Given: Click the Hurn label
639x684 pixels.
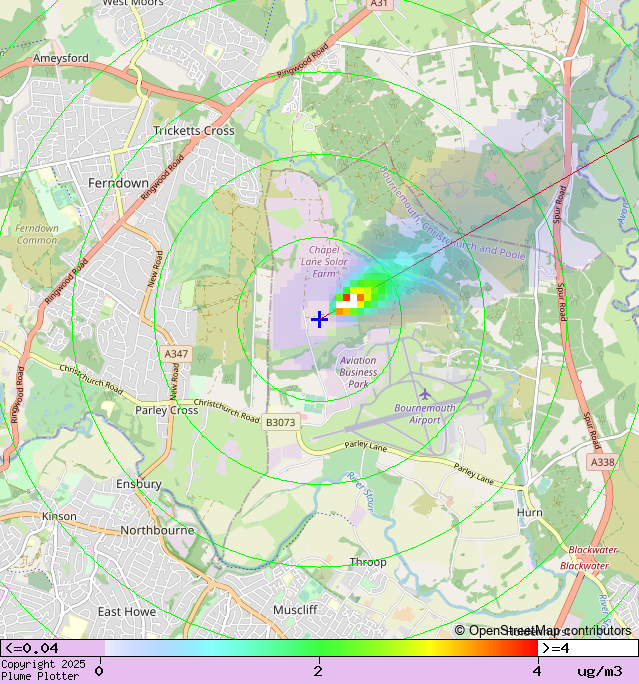Looking at the screenshot, I should 530,512.
